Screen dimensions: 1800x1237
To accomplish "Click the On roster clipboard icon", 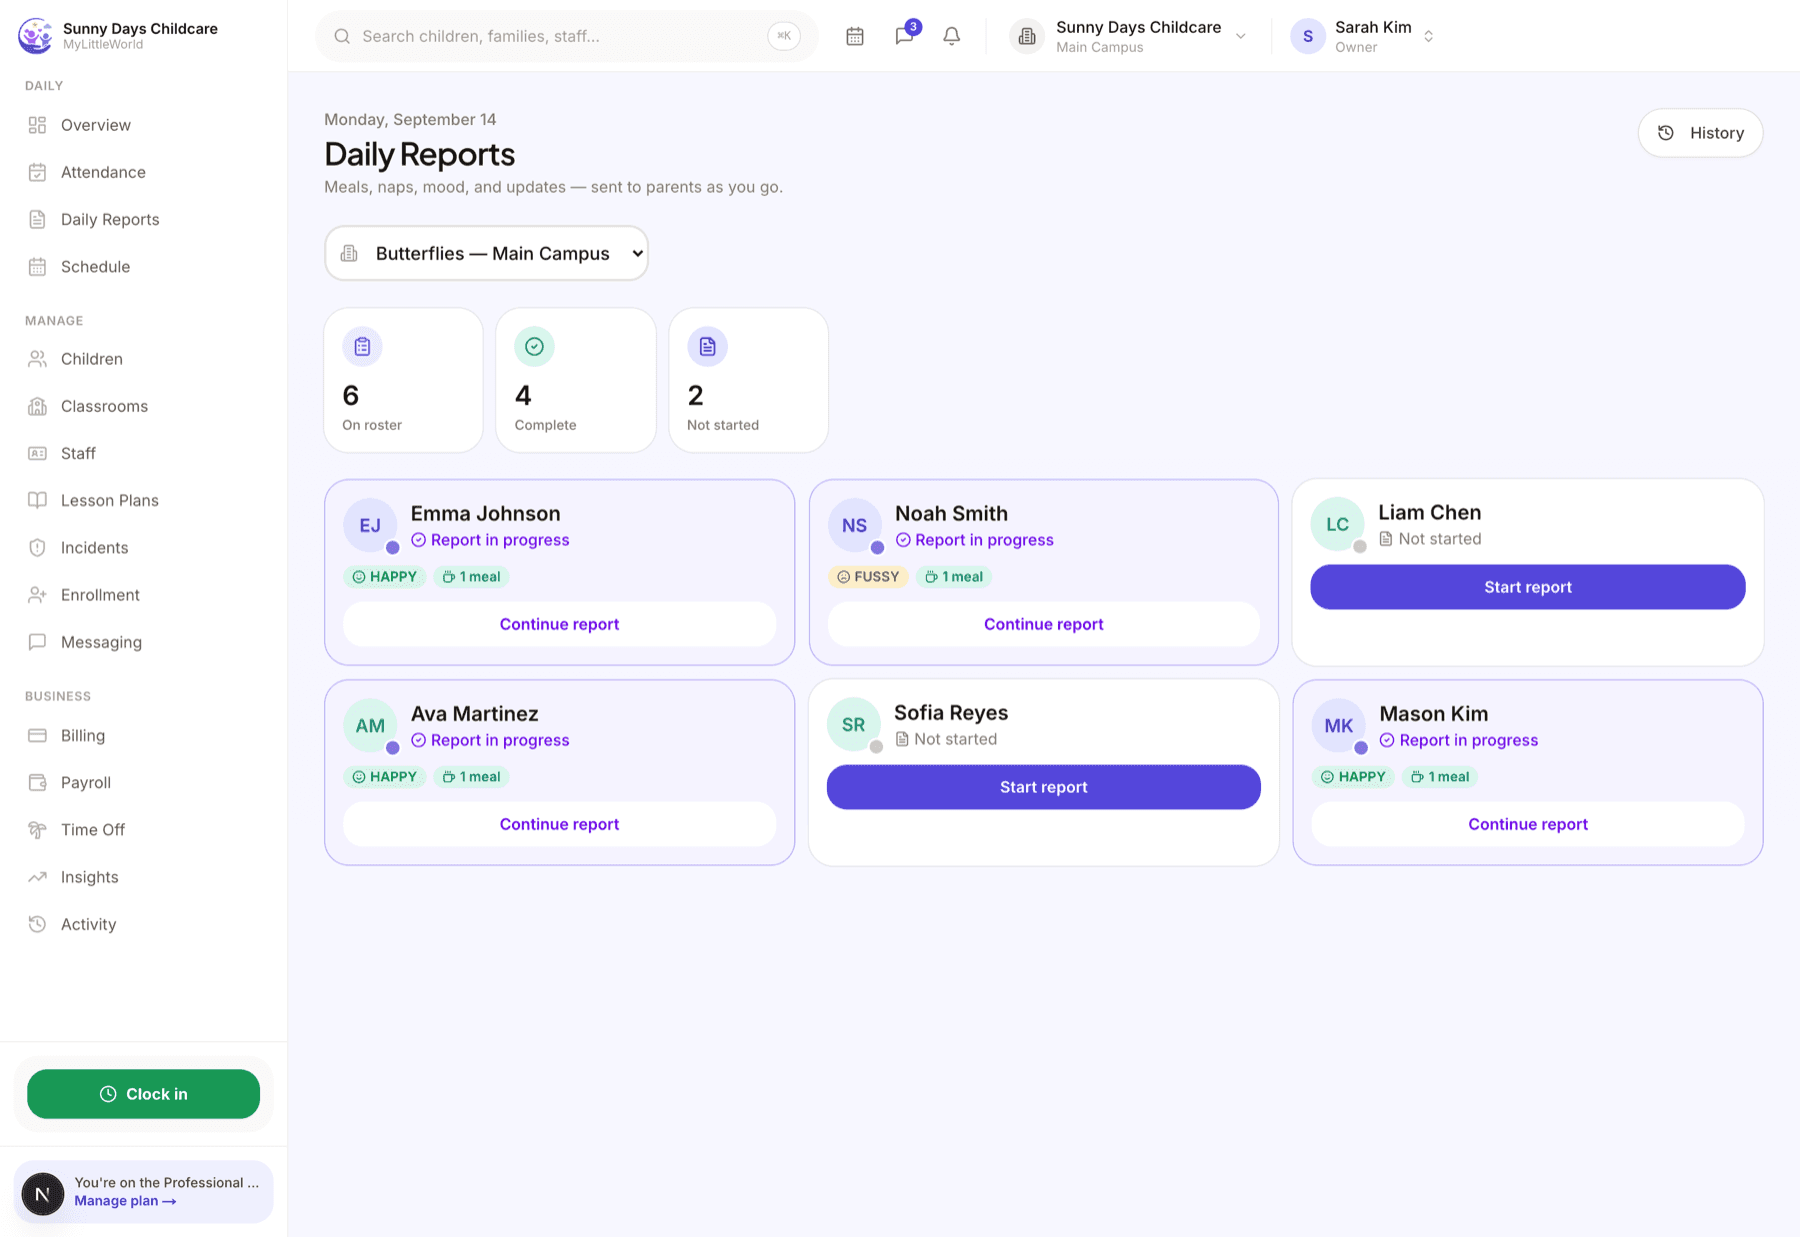I will pyautogui.click(x=362, y=346).
